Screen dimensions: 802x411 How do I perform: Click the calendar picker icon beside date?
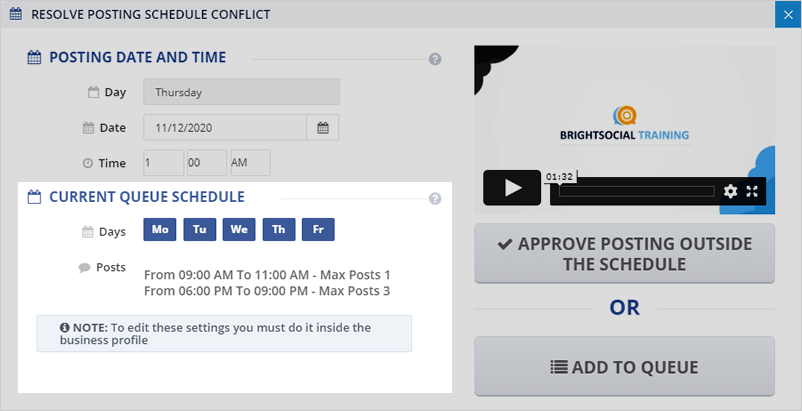click(x=323, y=128)
